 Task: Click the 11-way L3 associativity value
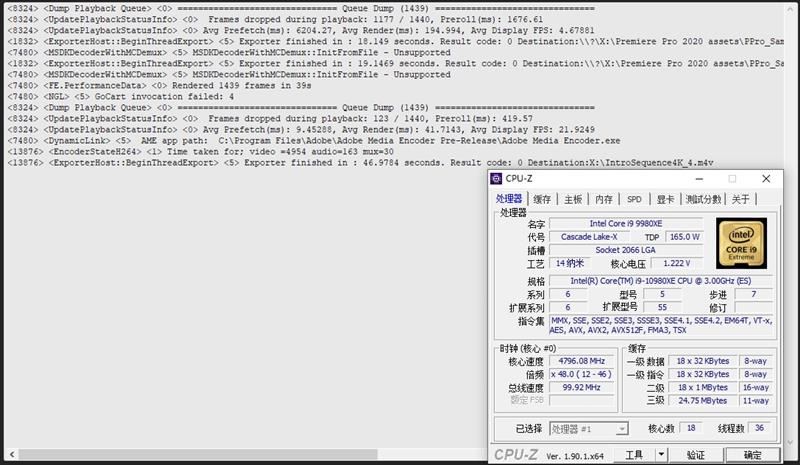(x=755, y=401)
